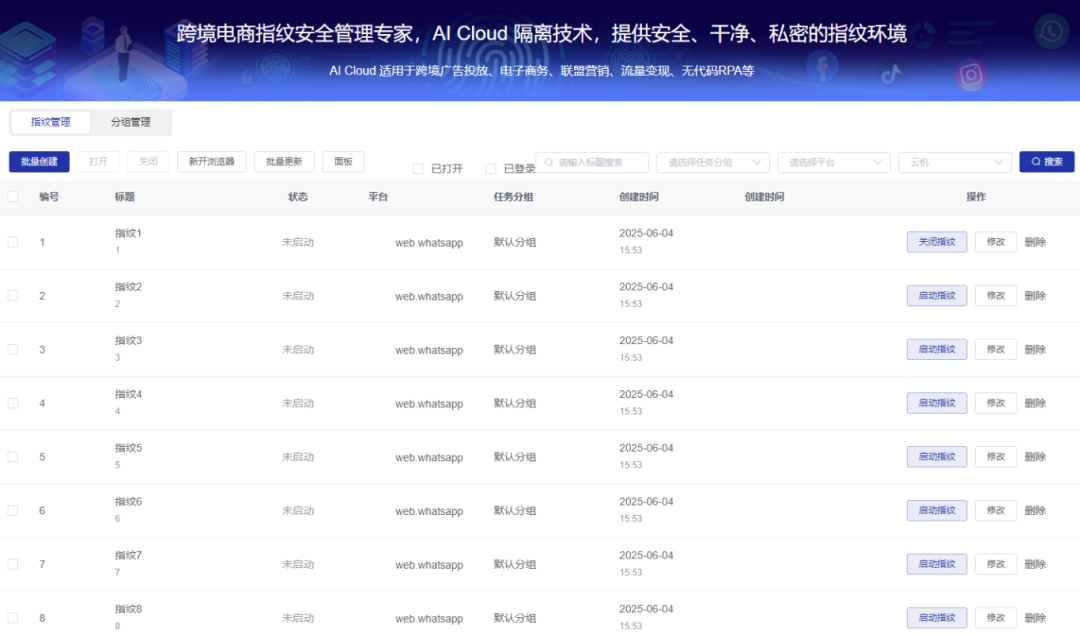Click 修改 for row 指纹7
Image resolution: width=1080 pixels, height=636 pixels.
(996, 564)
